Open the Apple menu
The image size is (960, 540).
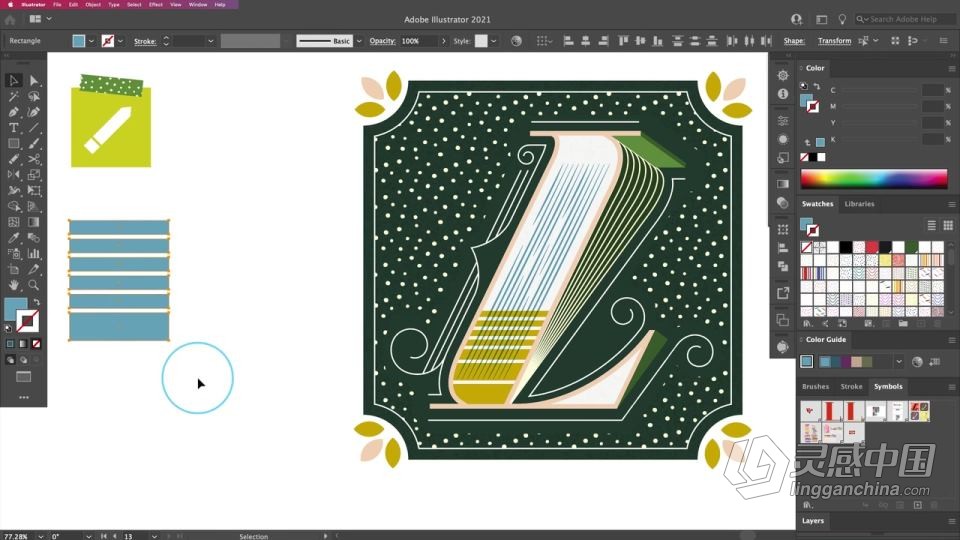pos(10,4)
